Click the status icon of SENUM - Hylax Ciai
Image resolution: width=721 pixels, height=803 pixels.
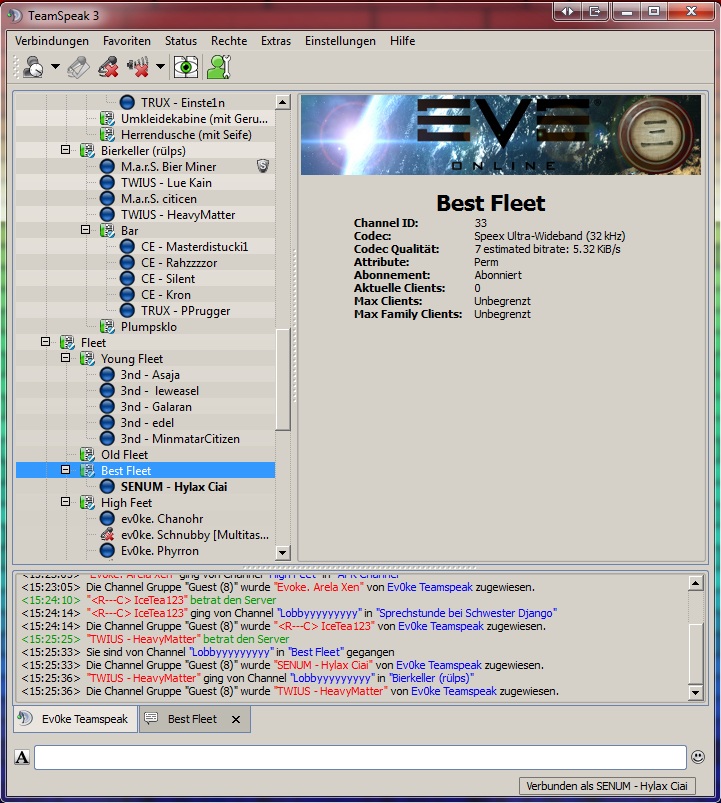[x=107, y=487]
